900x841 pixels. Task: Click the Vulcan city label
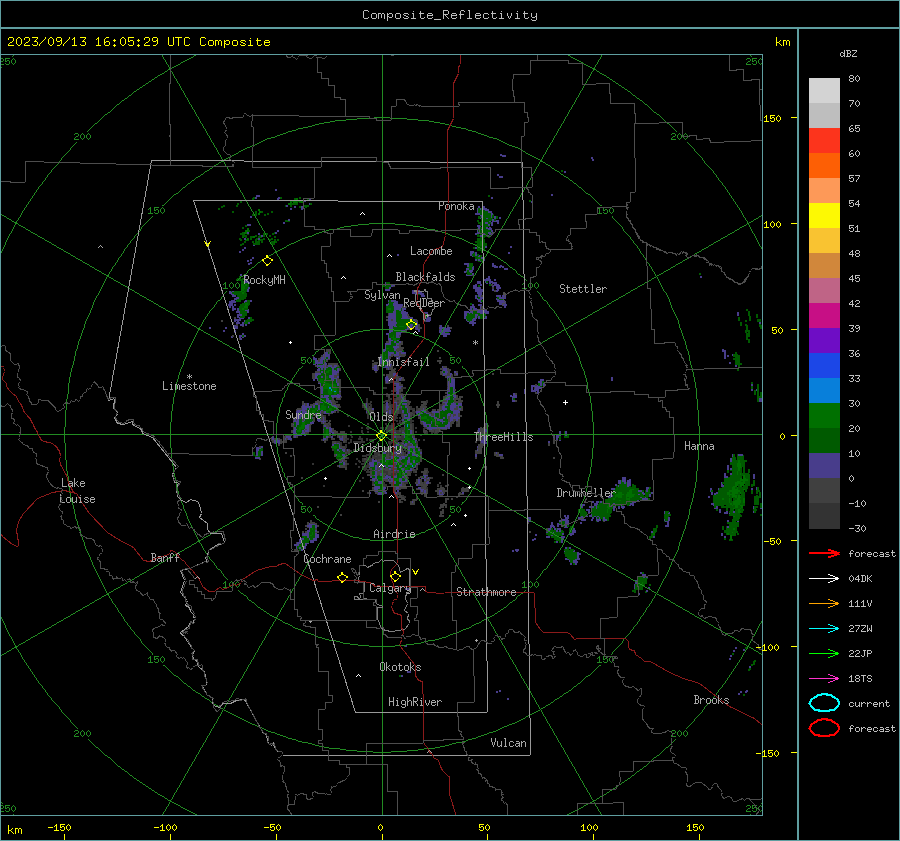coord(509,743)
